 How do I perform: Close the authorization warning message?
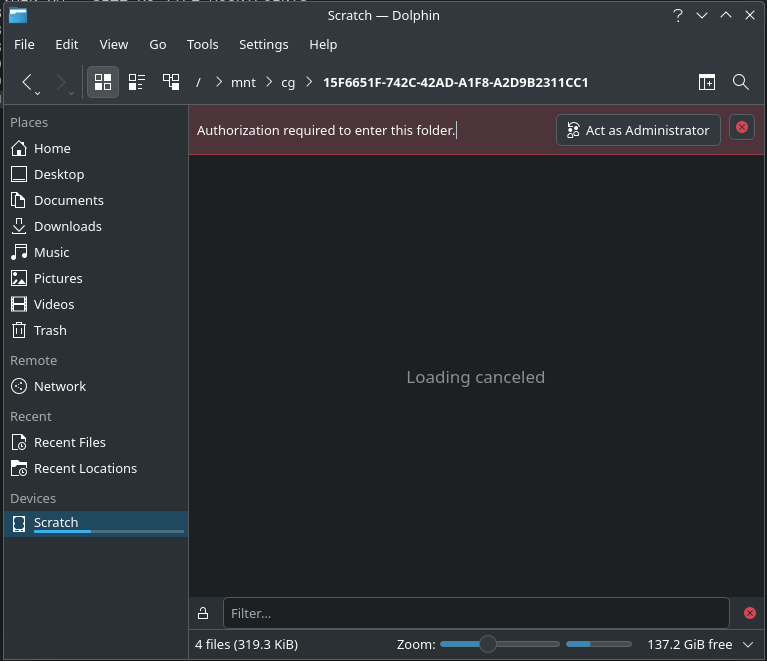click(741, 128)
